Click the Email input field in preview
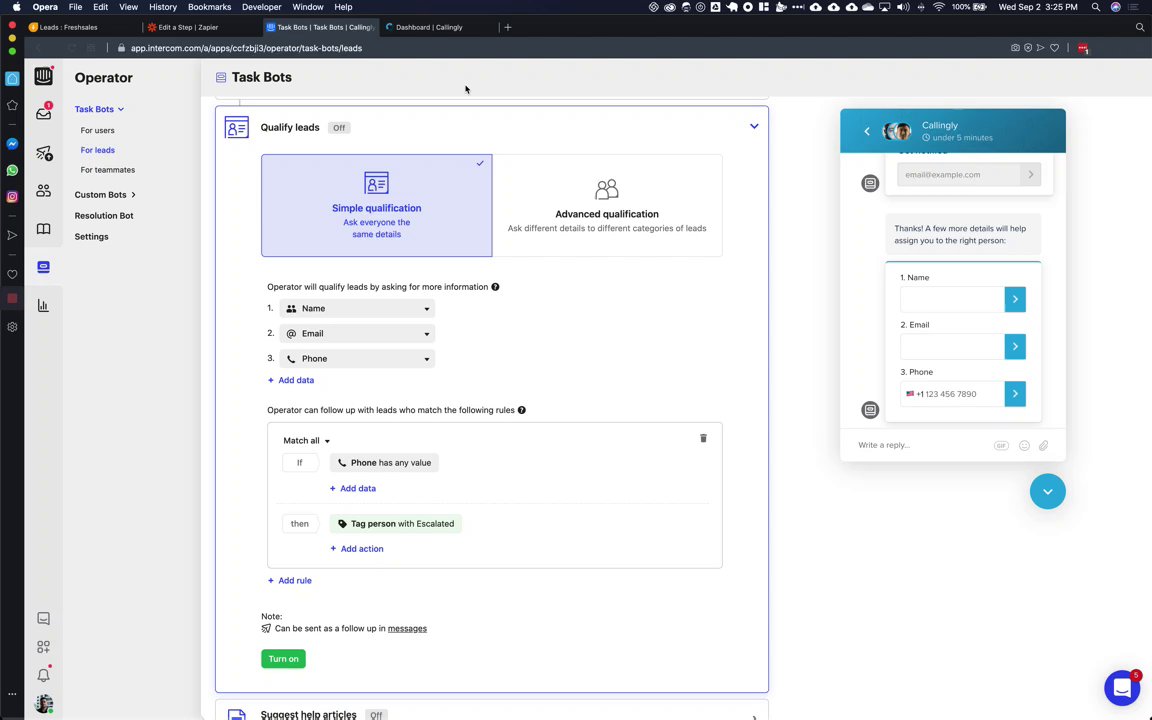This screenshot has height=720, width=1152. tap(952, 347)
